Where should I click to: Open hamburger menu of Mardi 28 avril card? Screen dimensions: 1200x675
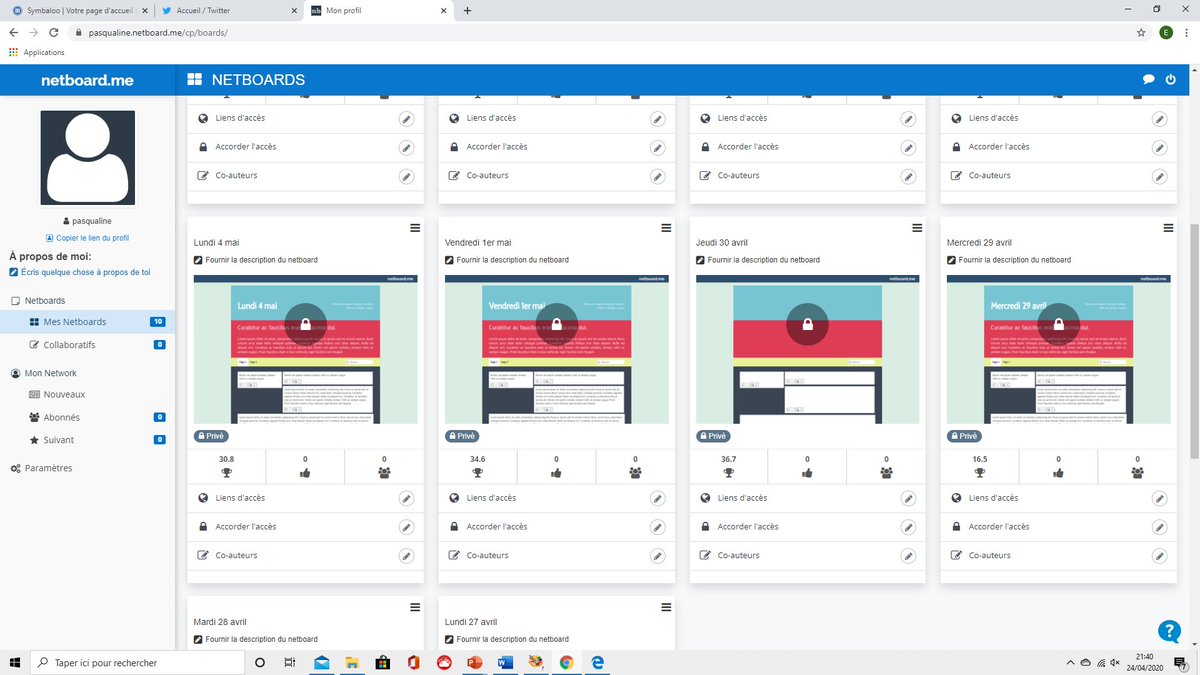click(415, 607)
